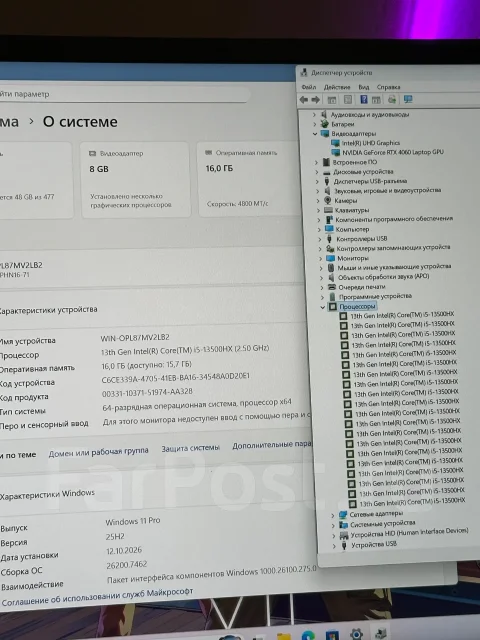Expand Мыши и иные указывающие устройства
This screenshot has height=640, width=480.
[321, 268]
